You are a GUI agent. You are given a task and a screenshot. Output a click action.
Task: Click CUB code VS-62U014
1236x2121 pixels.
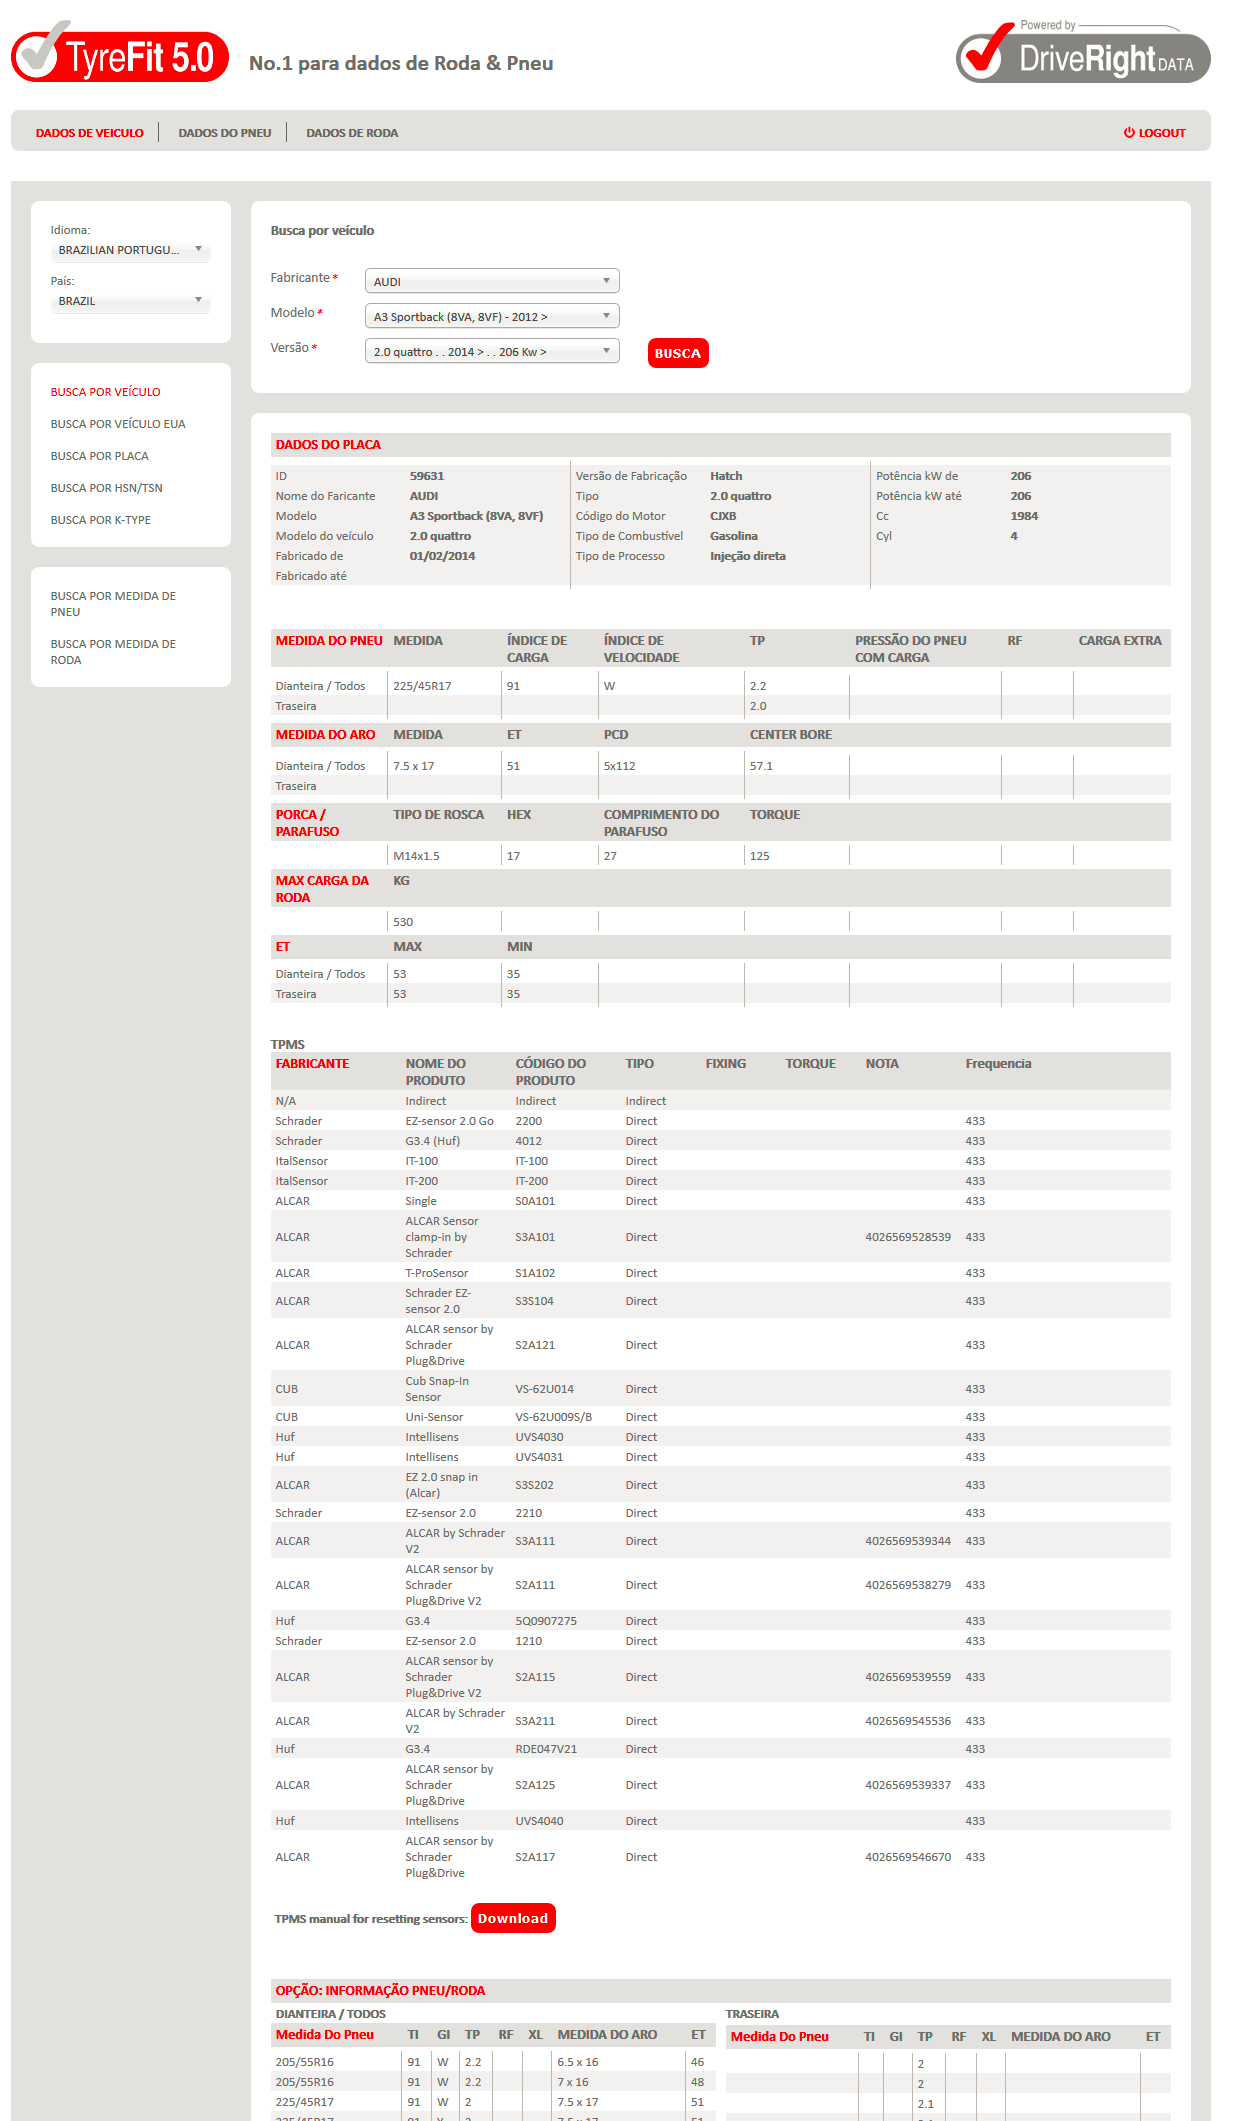pyautogui.click(x=545, y=1389)
